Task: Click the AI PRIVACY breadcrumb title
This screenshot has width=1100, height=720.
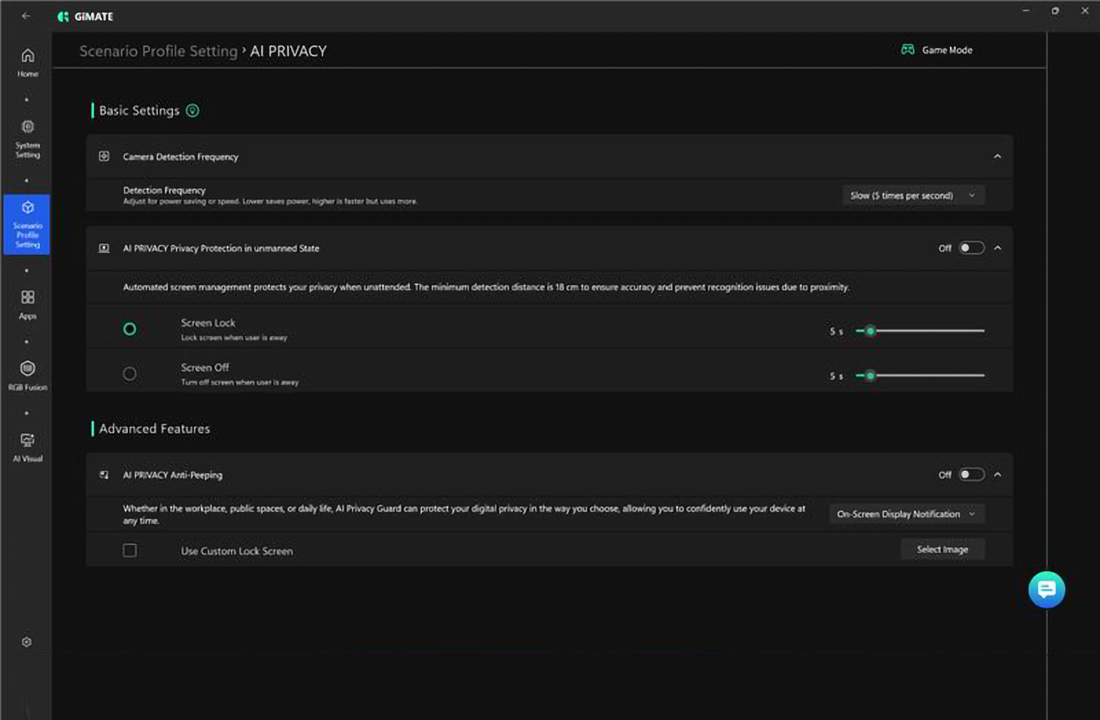Action: click(x=288, y=51)
